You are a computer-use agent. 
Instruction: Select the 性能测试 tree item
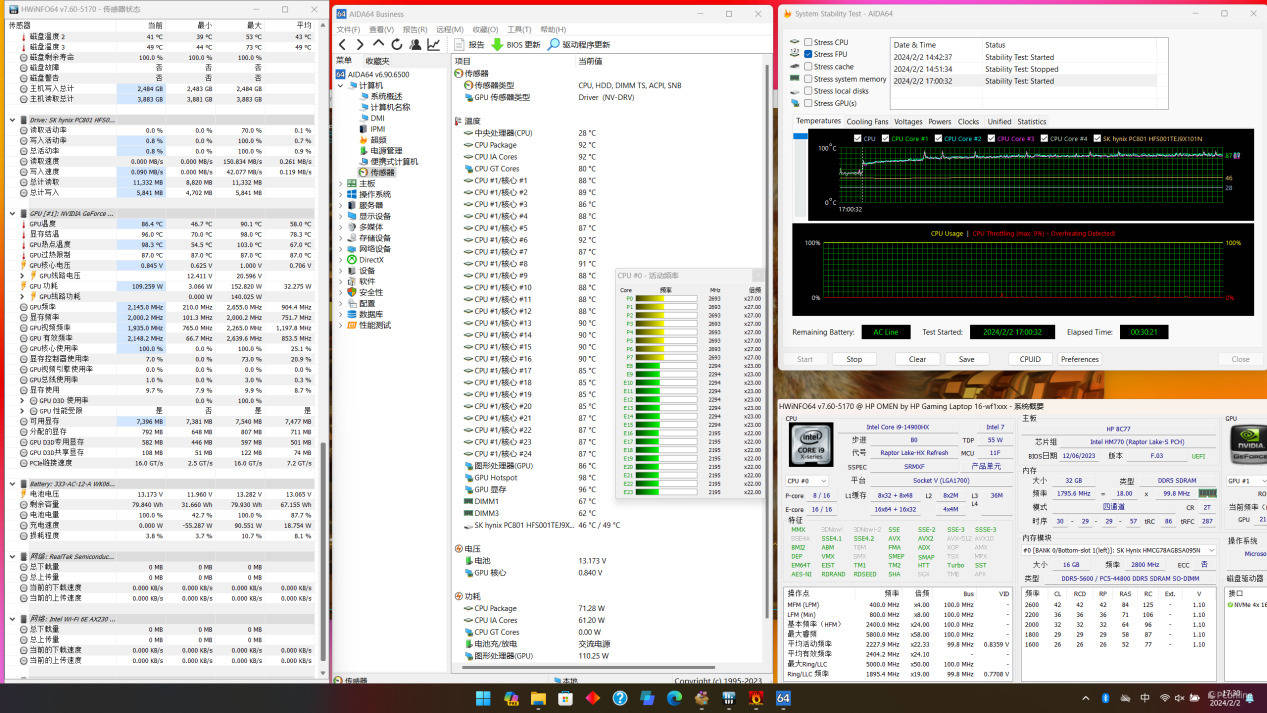(x=375, y=325)
